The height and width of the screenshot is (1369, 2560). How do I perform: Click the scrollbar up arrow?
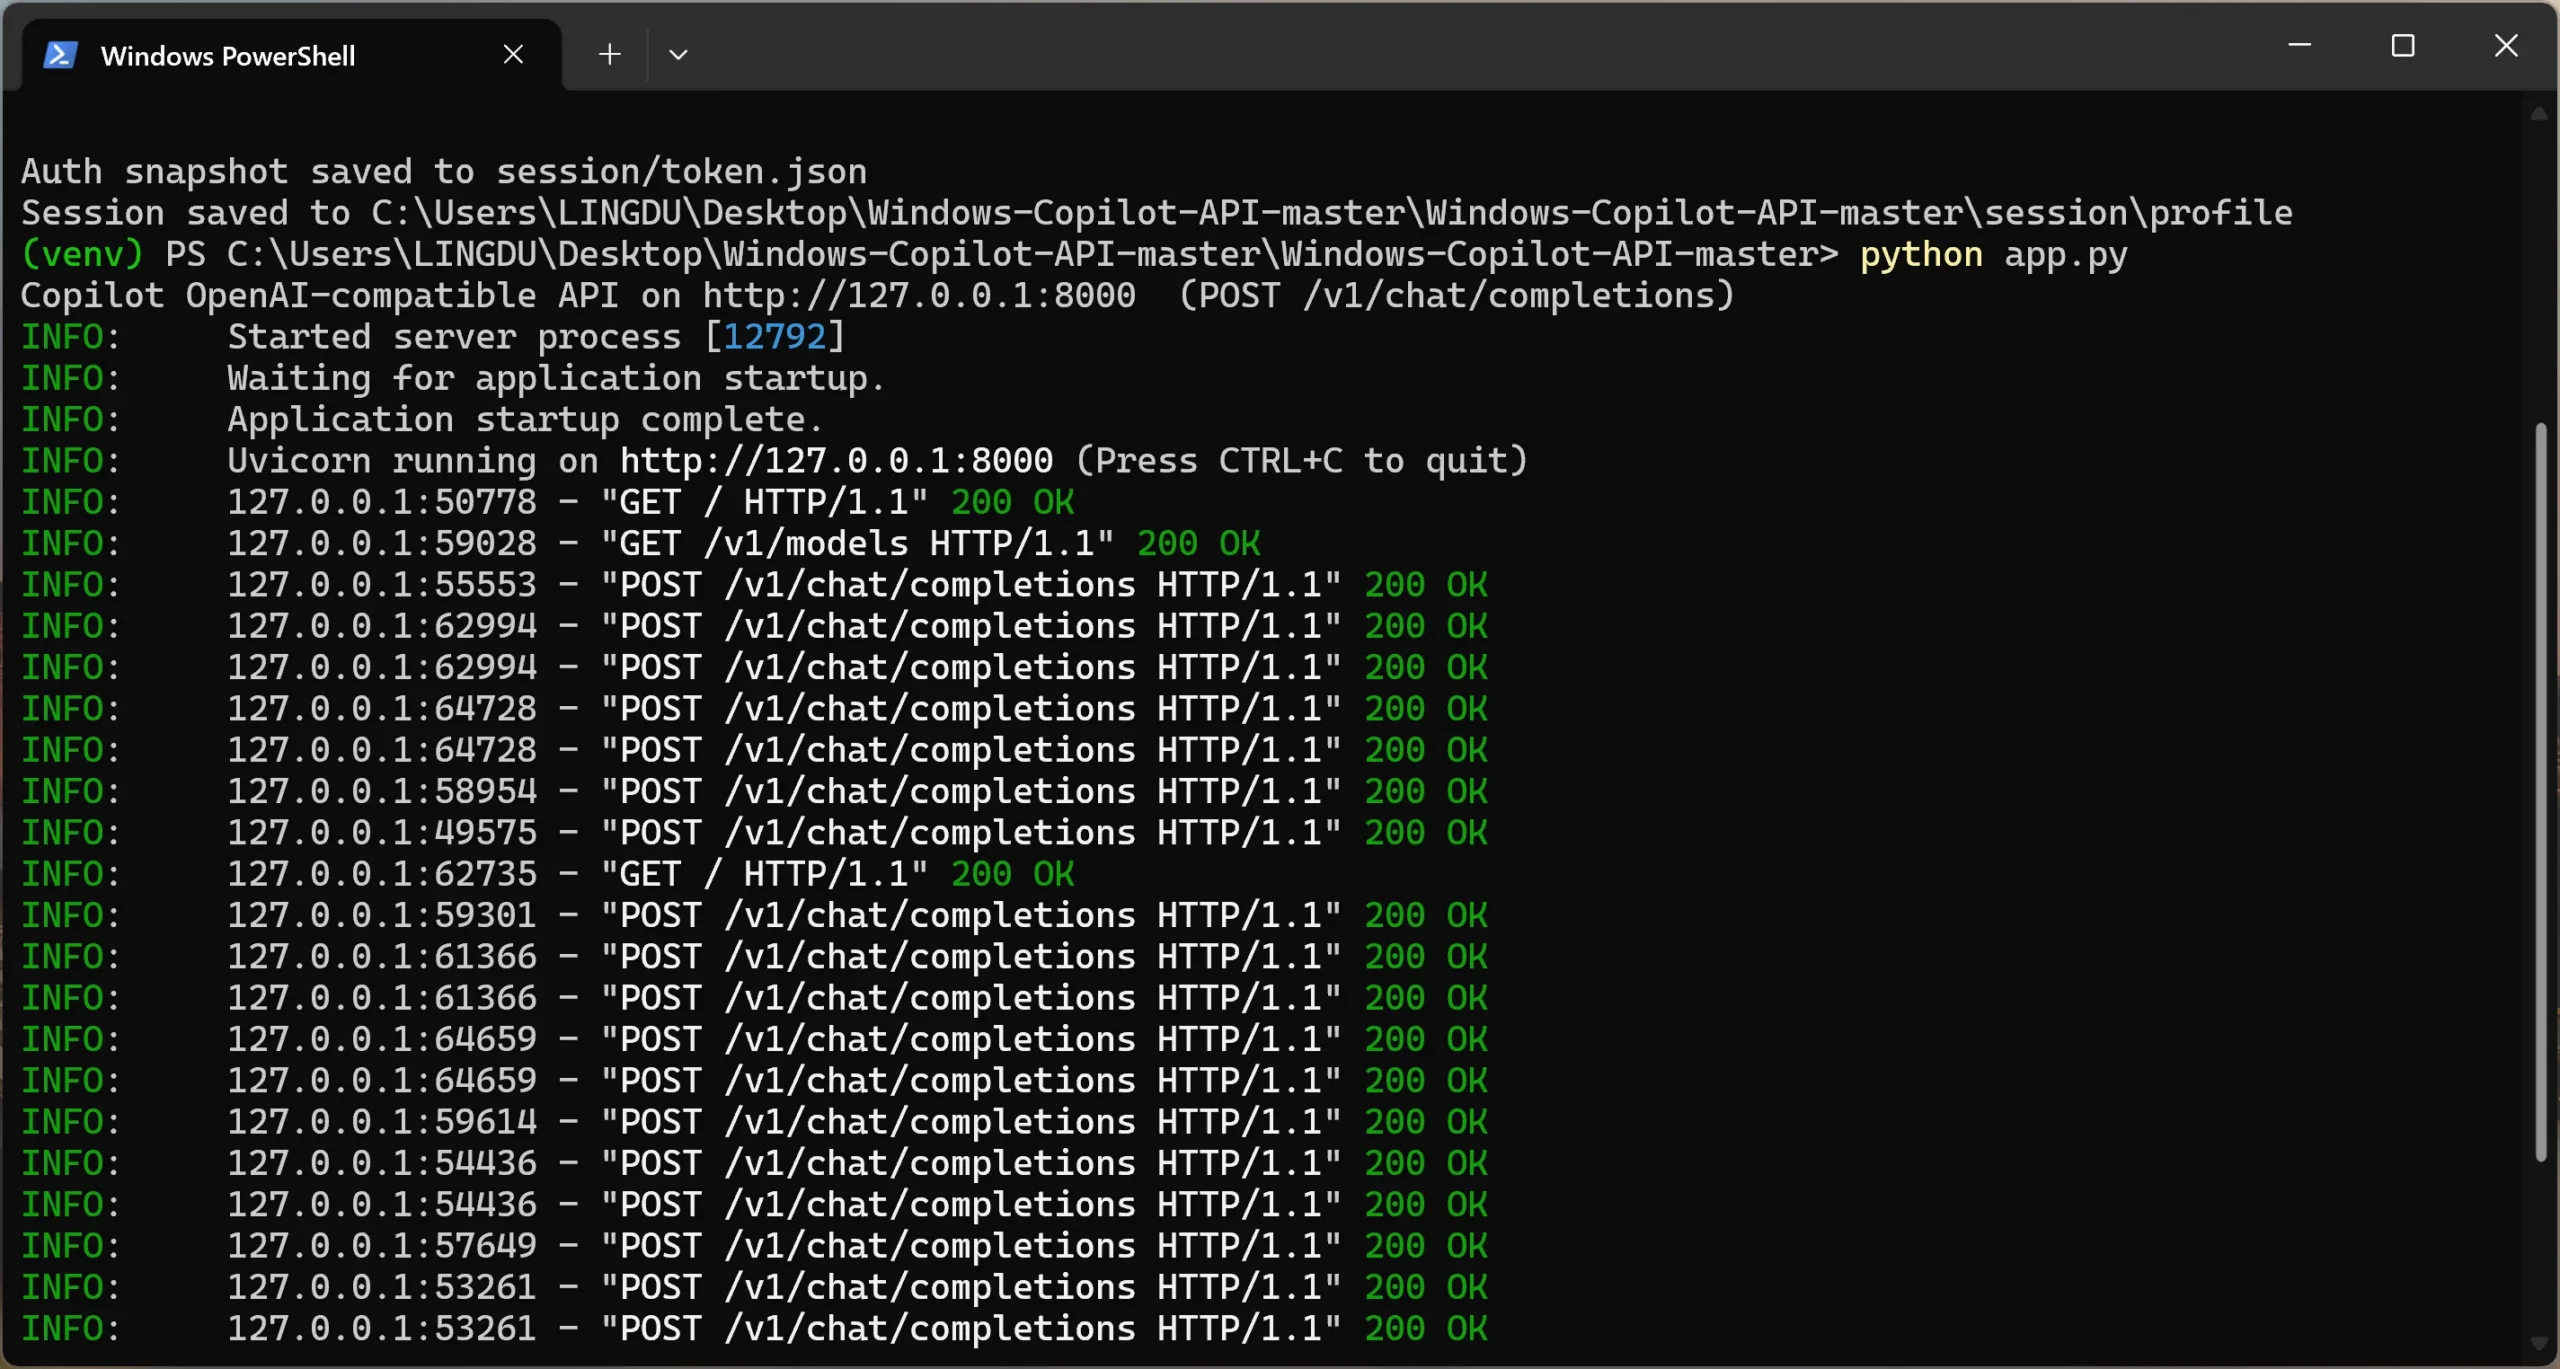pos(2538,113)
